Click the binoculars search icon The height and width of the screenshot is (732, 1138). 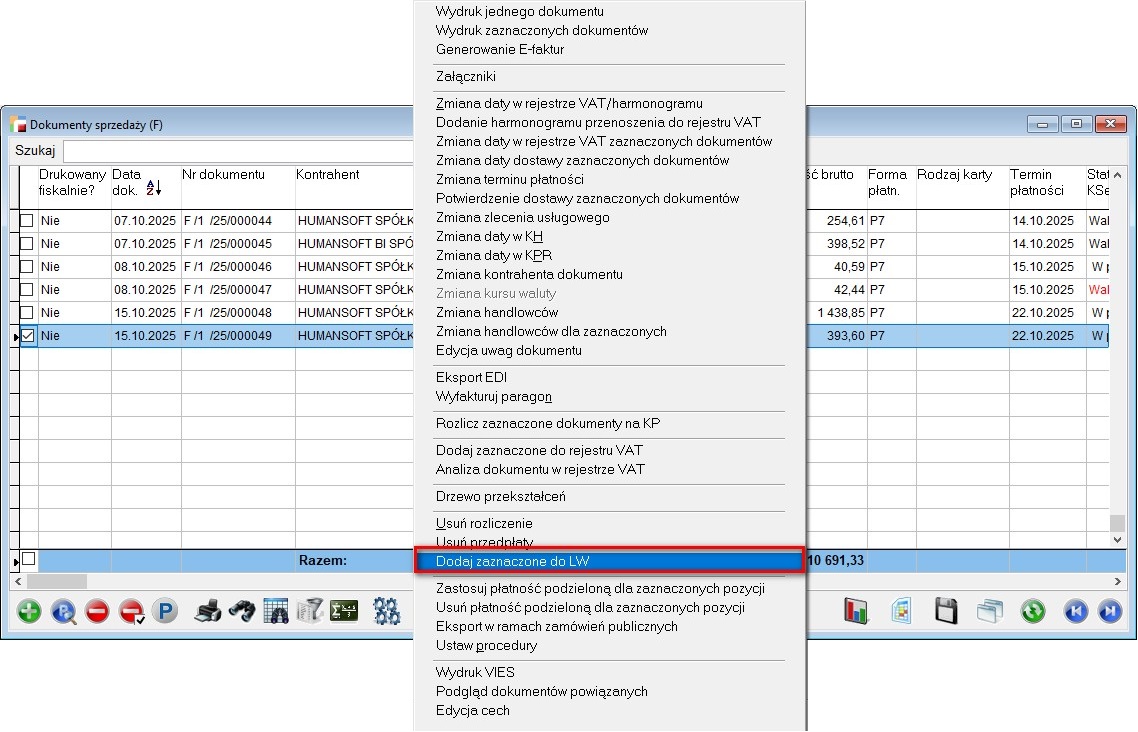241,611
